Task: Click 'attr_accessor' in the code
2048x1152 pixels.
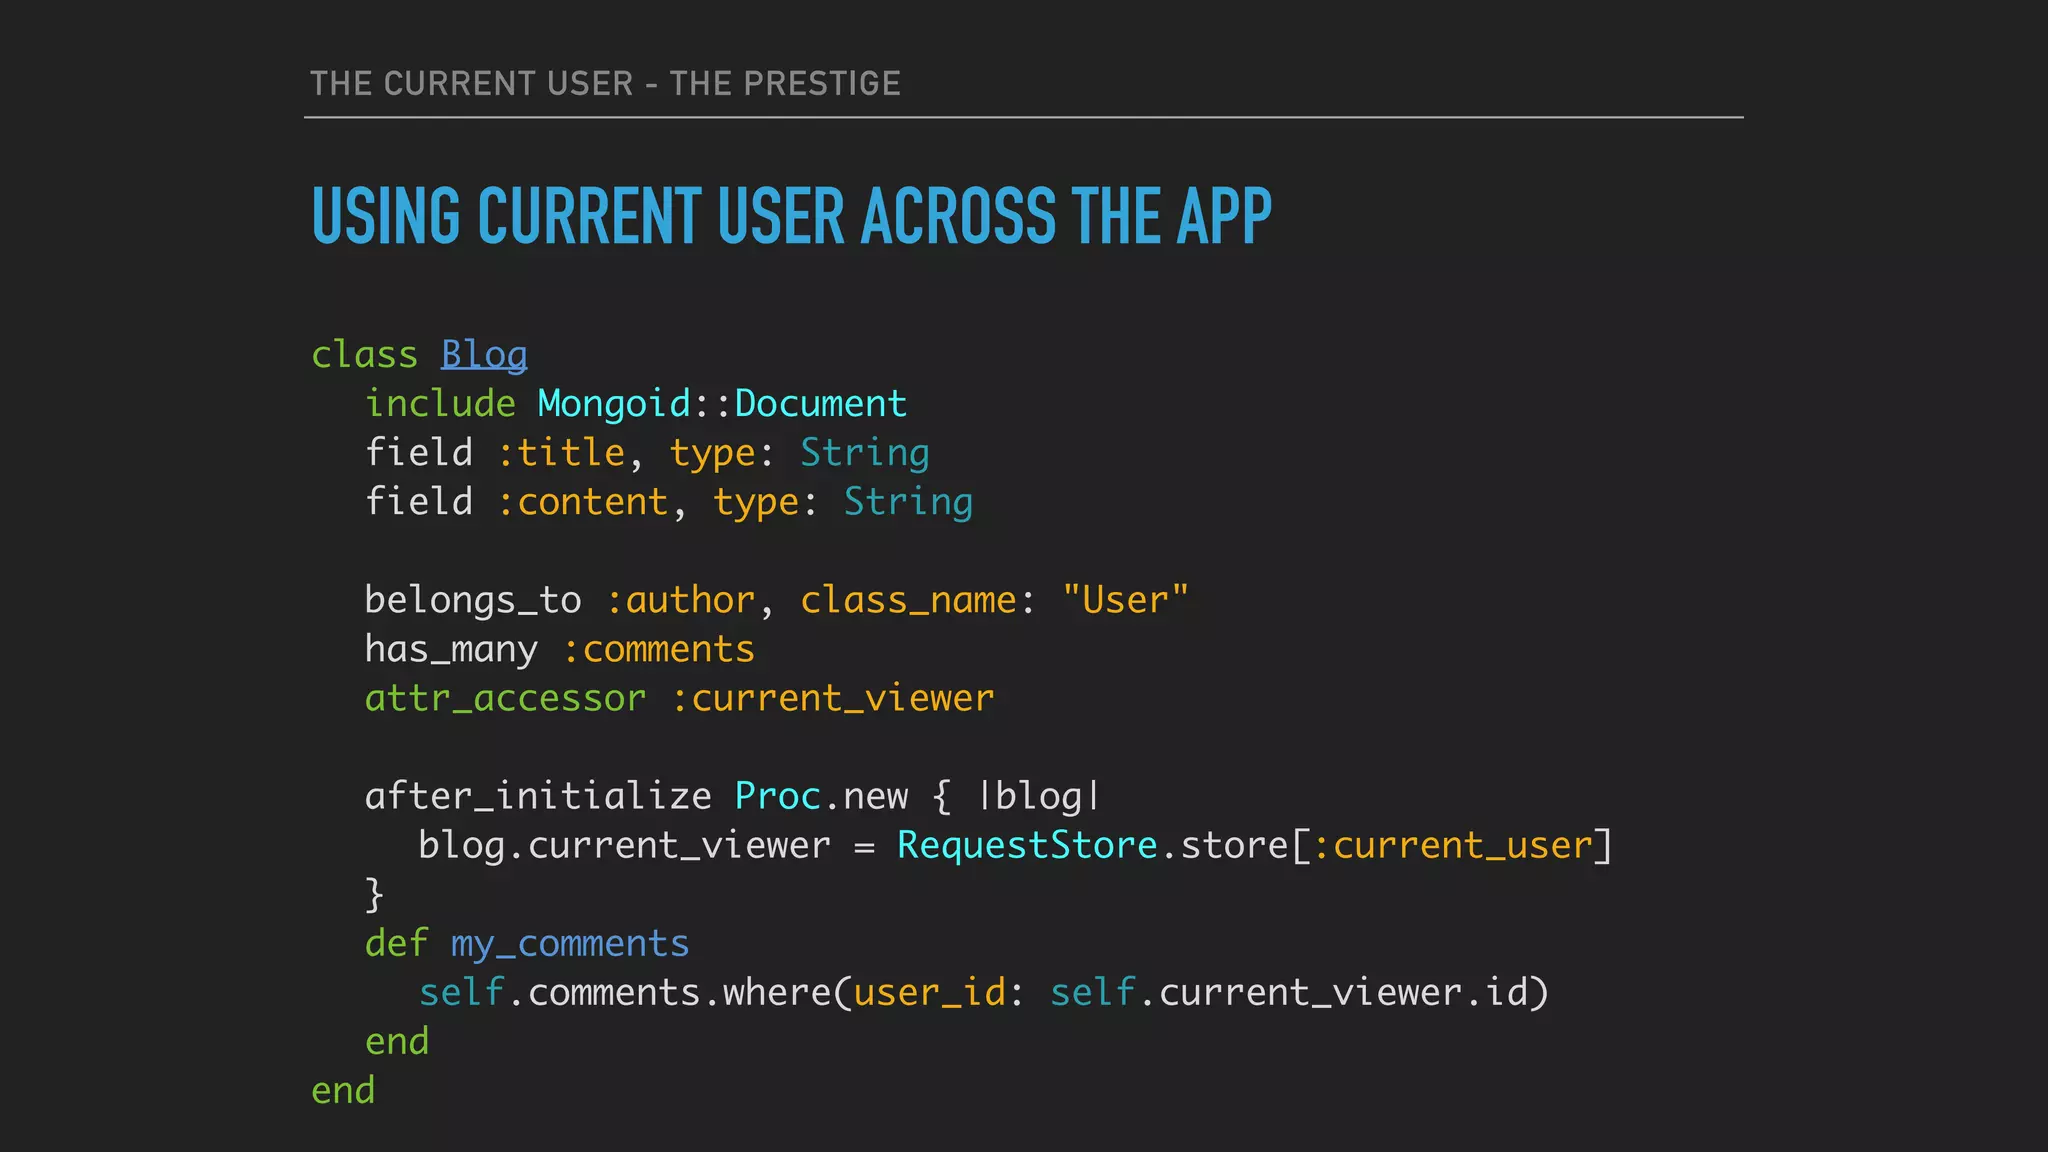Action: click(x=505, y=699)
